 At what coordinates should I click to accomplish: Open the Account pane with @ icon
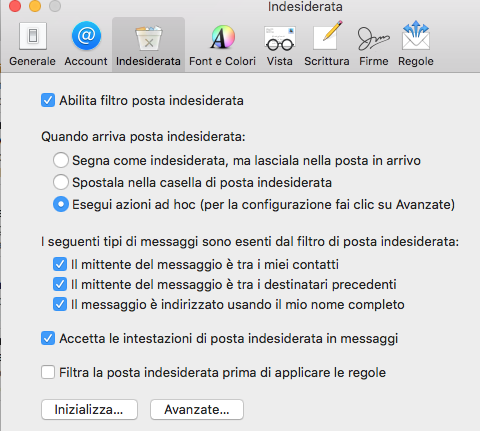86,36
